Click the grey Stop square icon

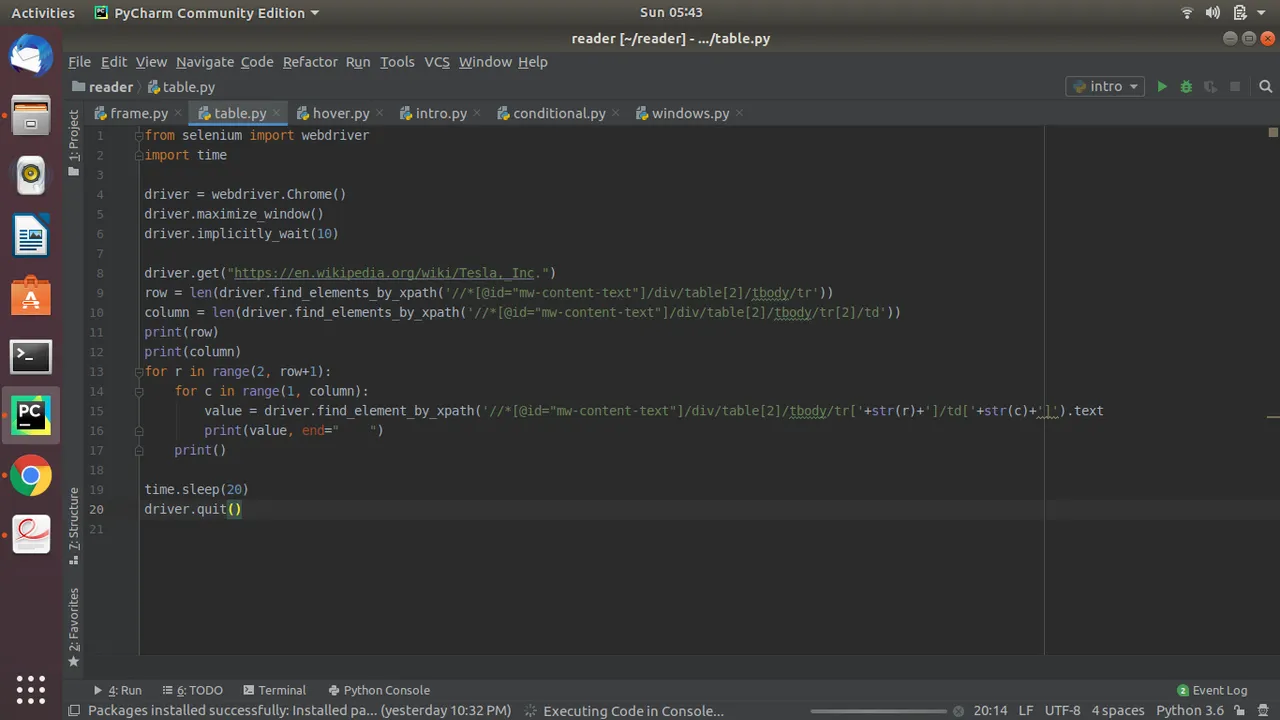(1235, 87)
